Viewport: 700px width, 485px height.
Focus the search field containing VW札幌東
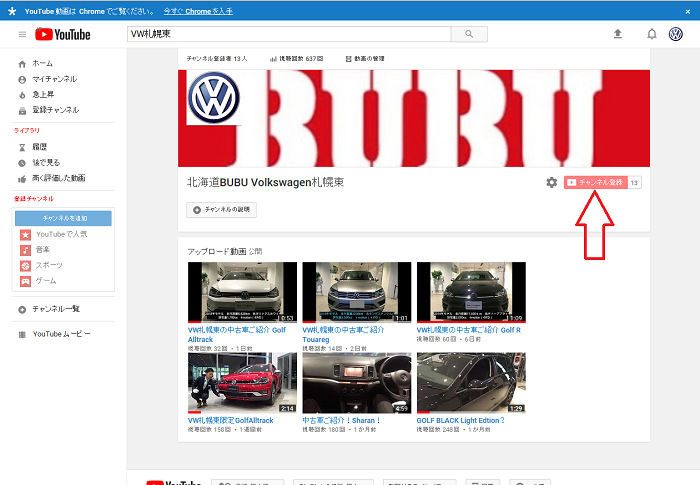pyautogui.click(x=289, y=34)
